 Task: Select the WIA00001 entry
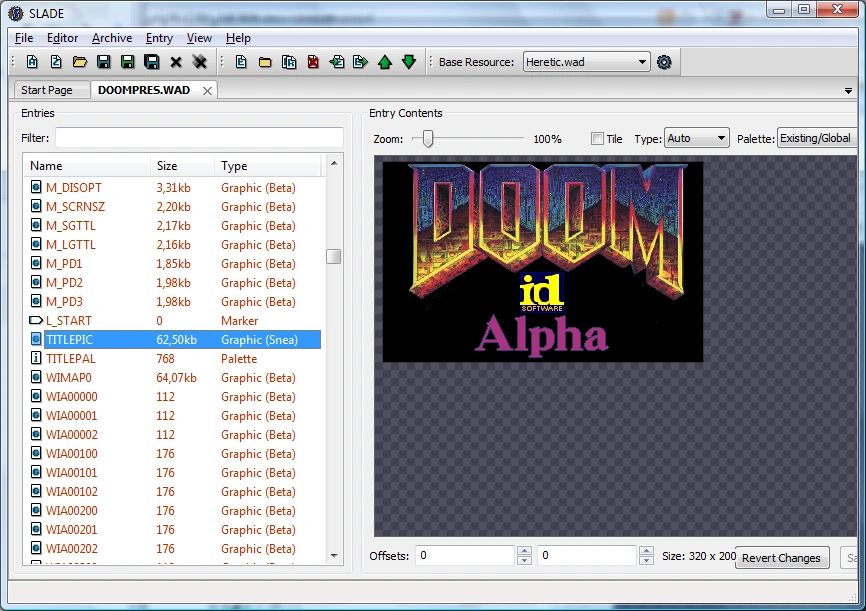pyautogui.click(x=172, y=415)
